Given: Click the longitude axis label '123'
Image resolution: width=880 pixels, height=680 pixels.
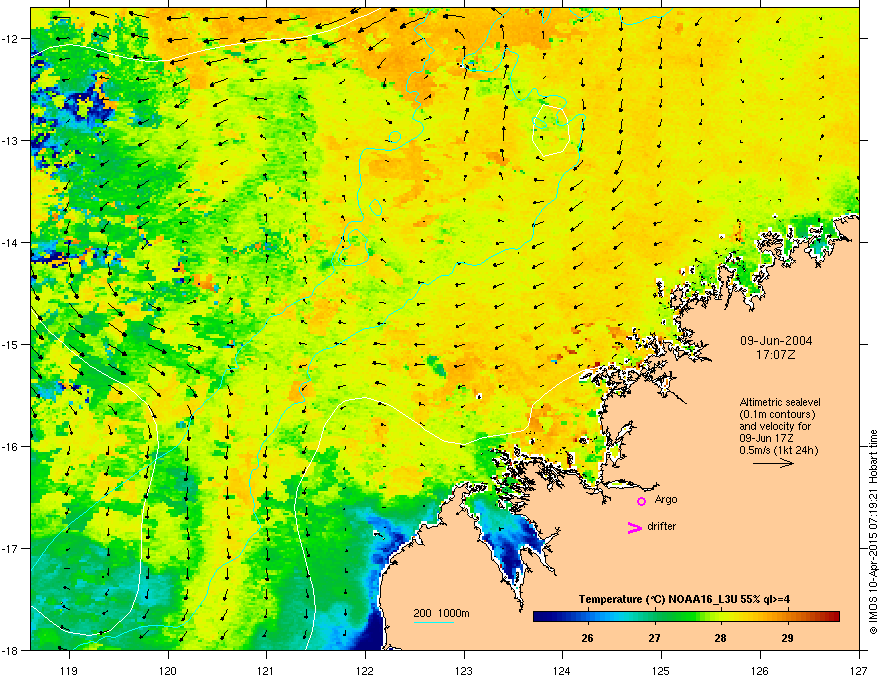Looking at the screenshot, I should [x=464, y=670].
